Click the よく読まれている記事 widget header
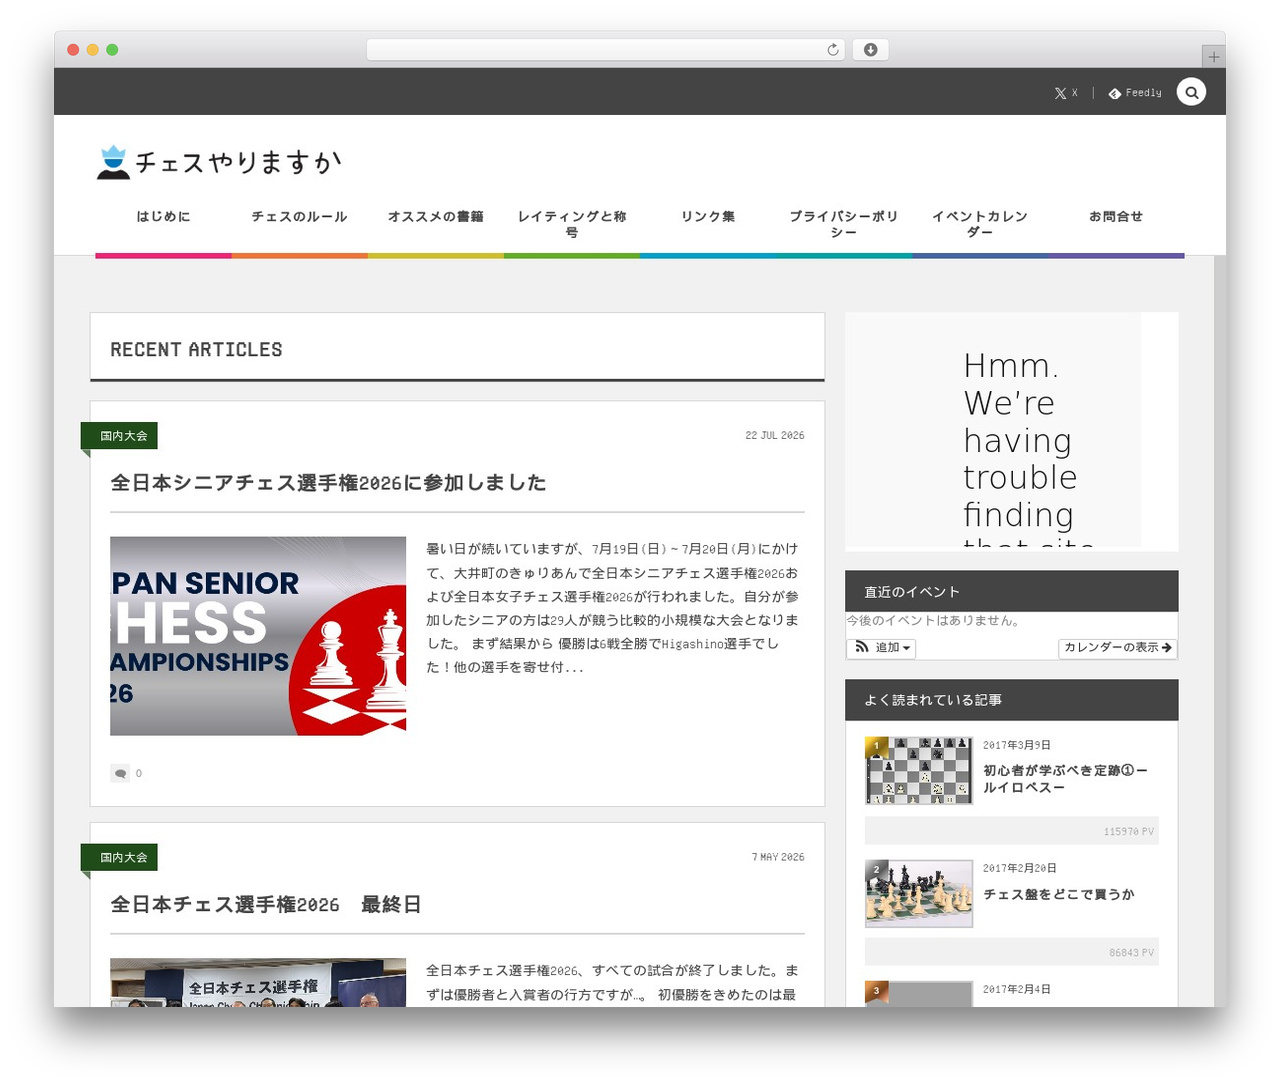This screenshot has height=1084, width=1280. click(1011, 700)
